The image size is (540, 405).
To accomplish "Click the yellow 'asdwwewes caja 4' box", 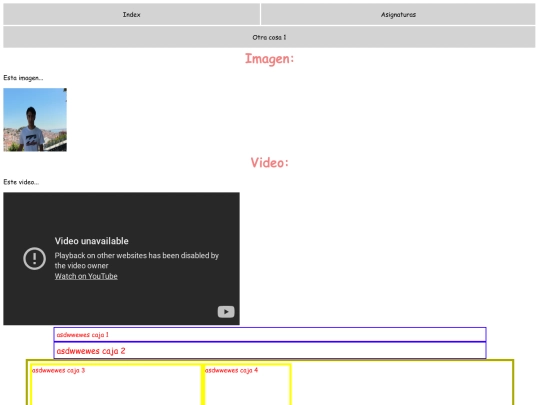I will coord(247,385).
